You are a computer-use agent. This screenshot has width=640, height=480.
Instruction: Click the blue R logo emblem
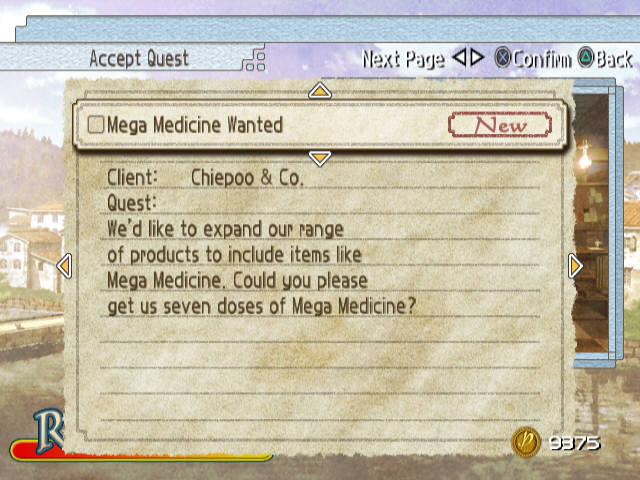tap(49, 431)
